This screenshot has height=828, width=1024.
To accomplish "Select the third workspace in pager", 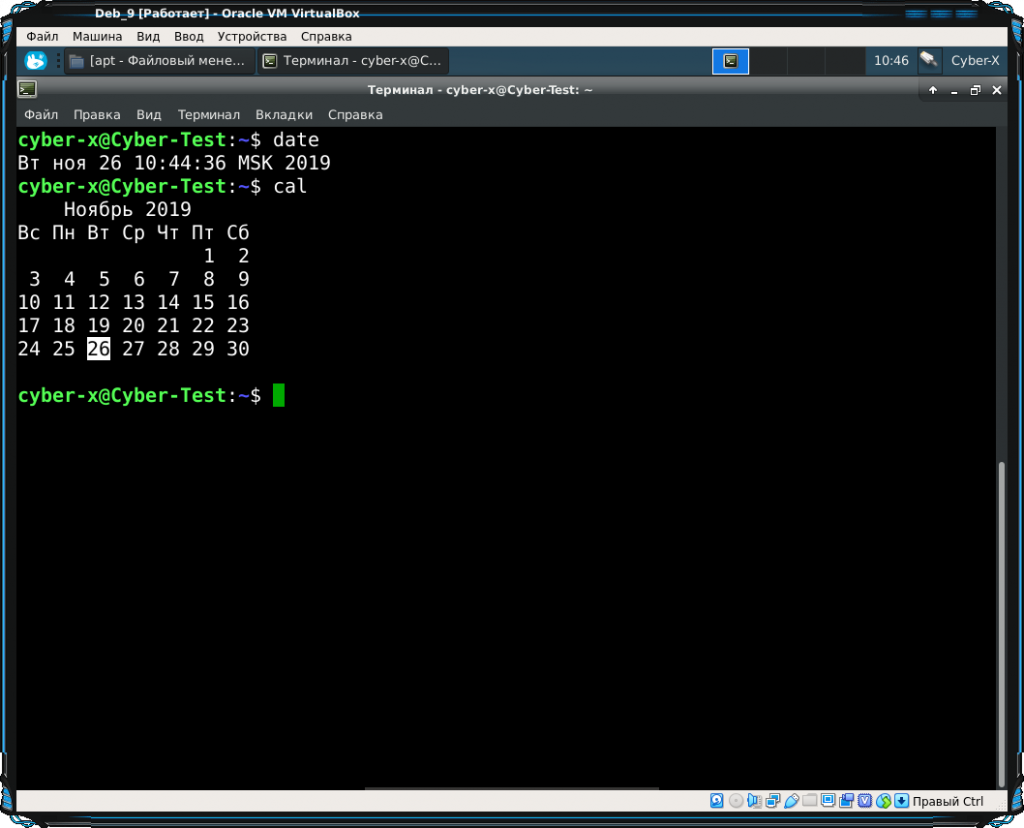I will click(806, 61).
